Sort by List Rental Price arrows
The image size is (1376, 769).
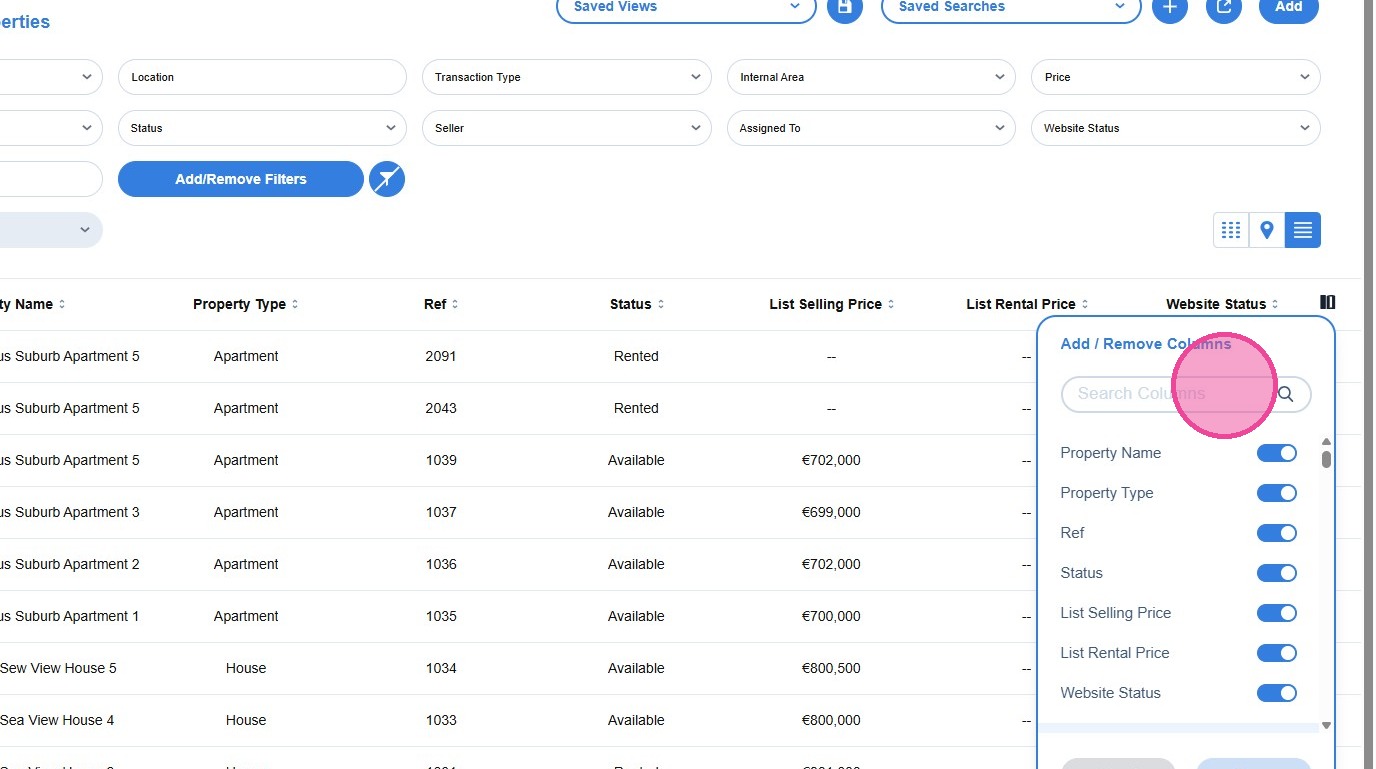1084,304
